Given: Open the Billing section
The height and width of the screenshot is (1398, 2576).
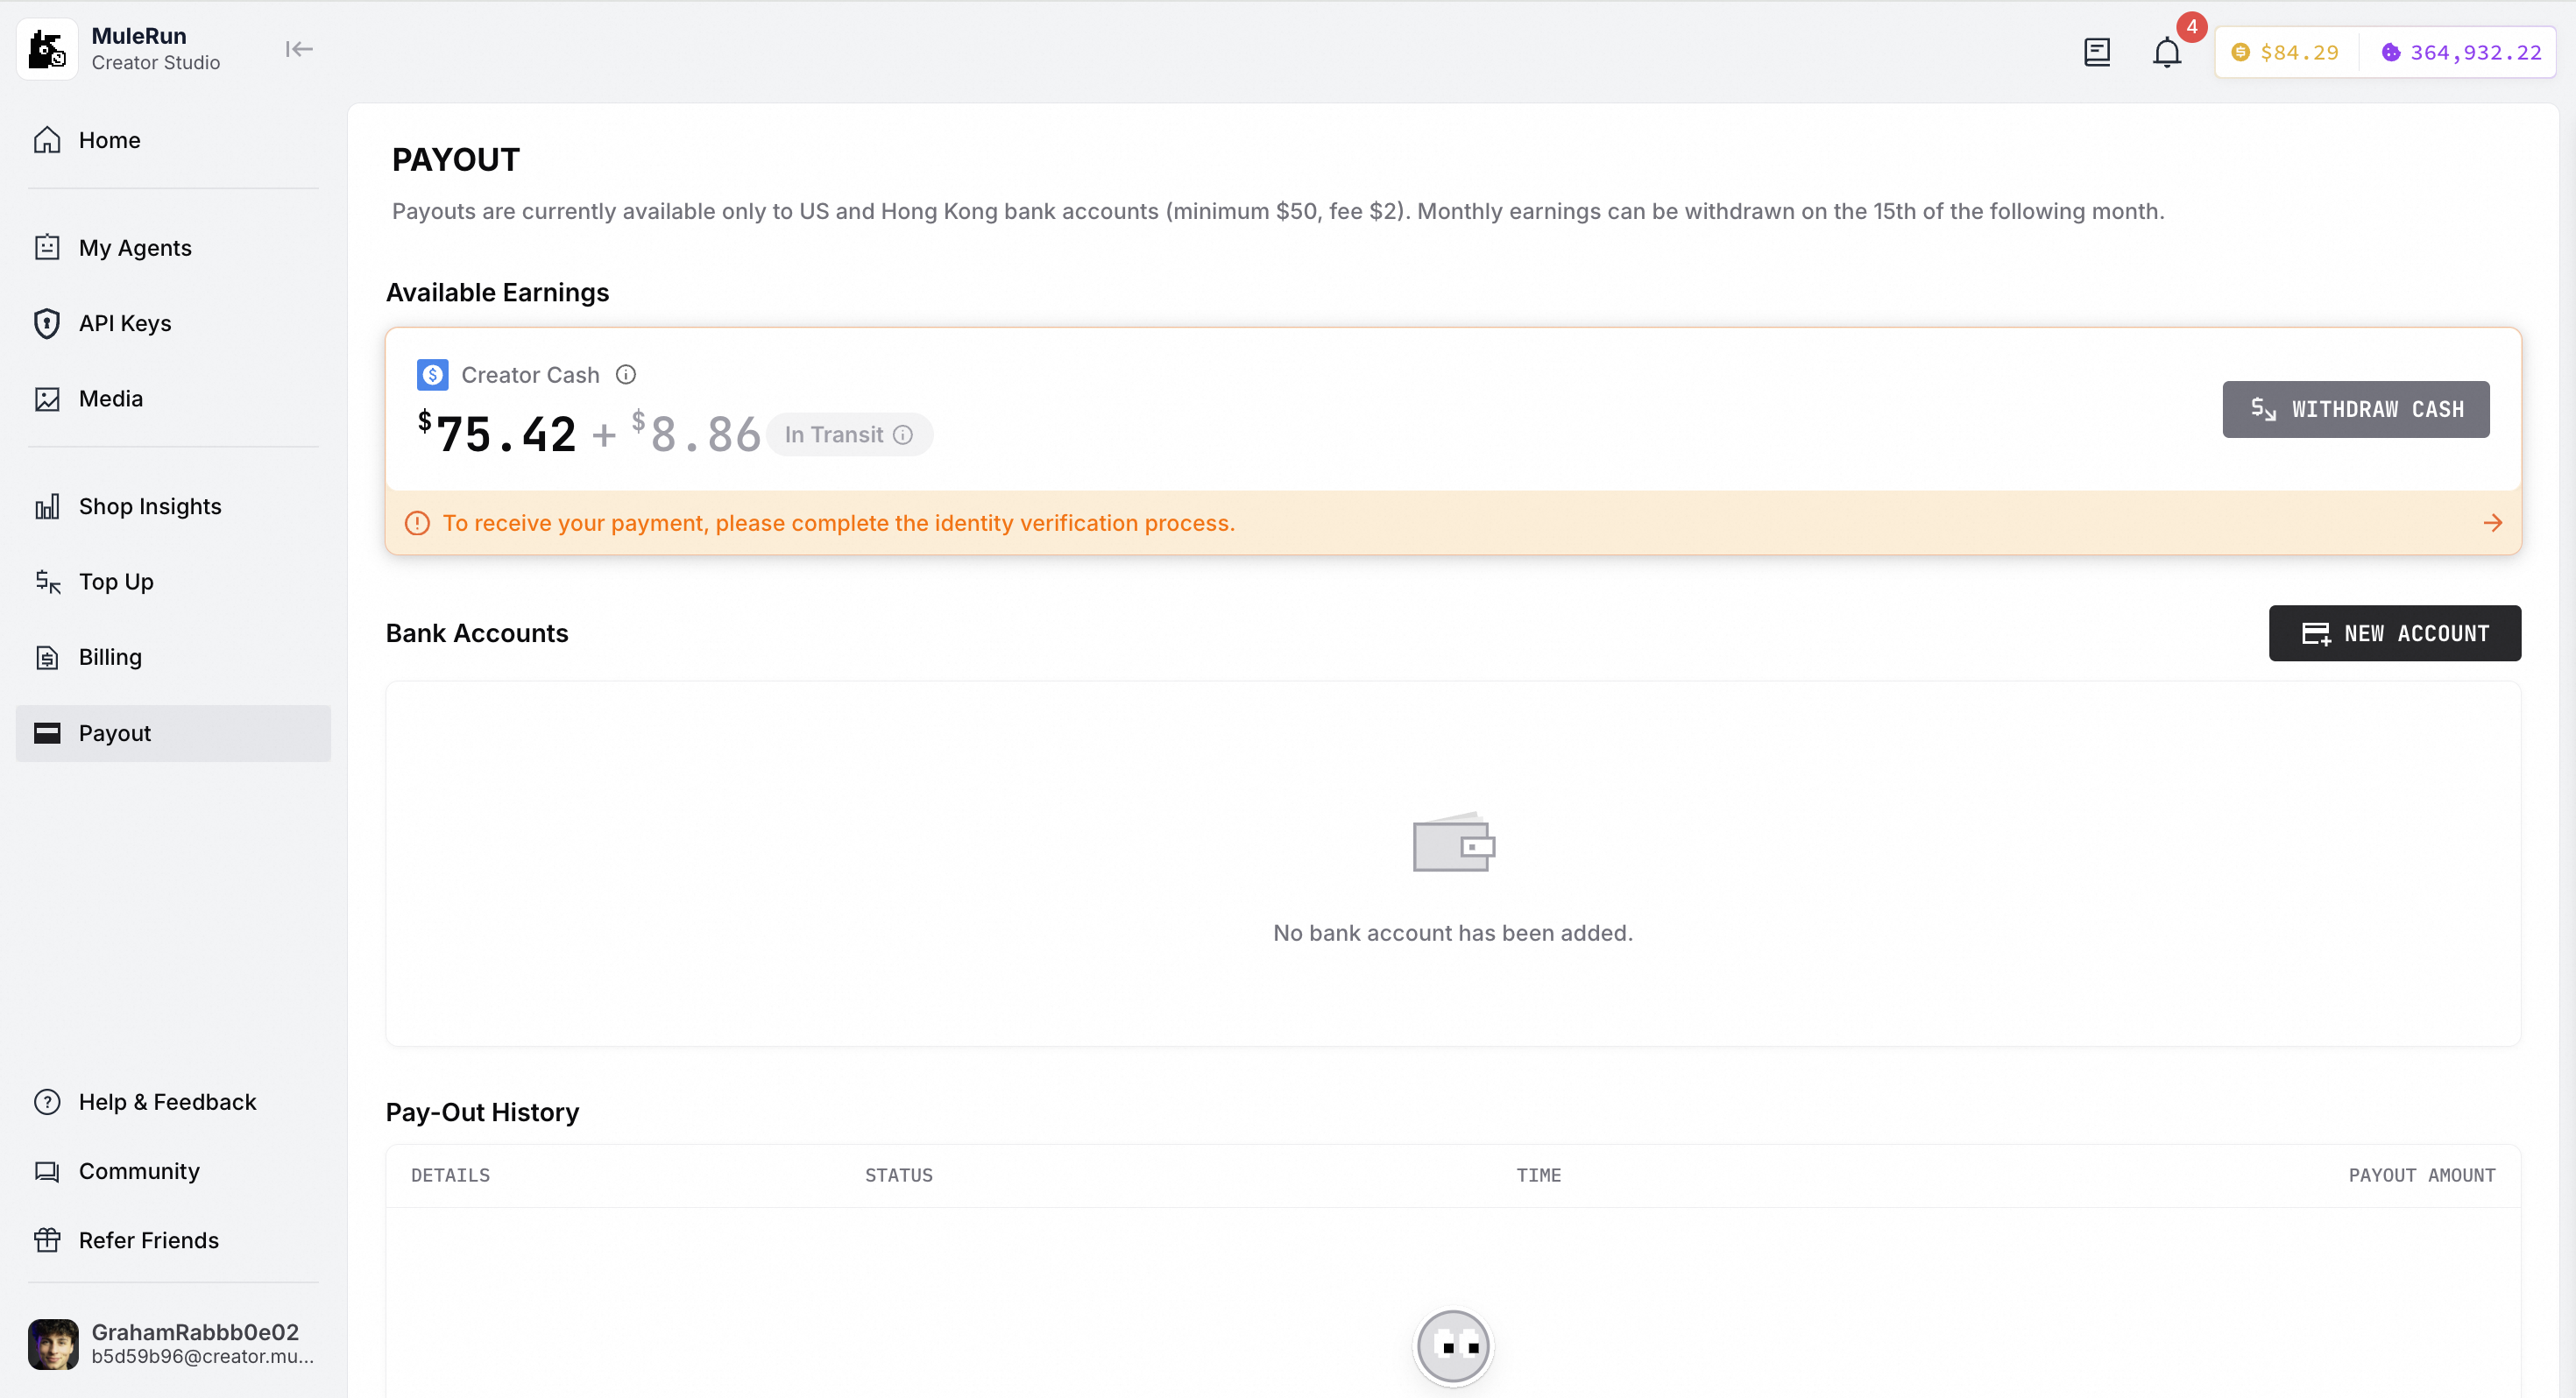Looking at the screenshot, I should tap(110, 657).
